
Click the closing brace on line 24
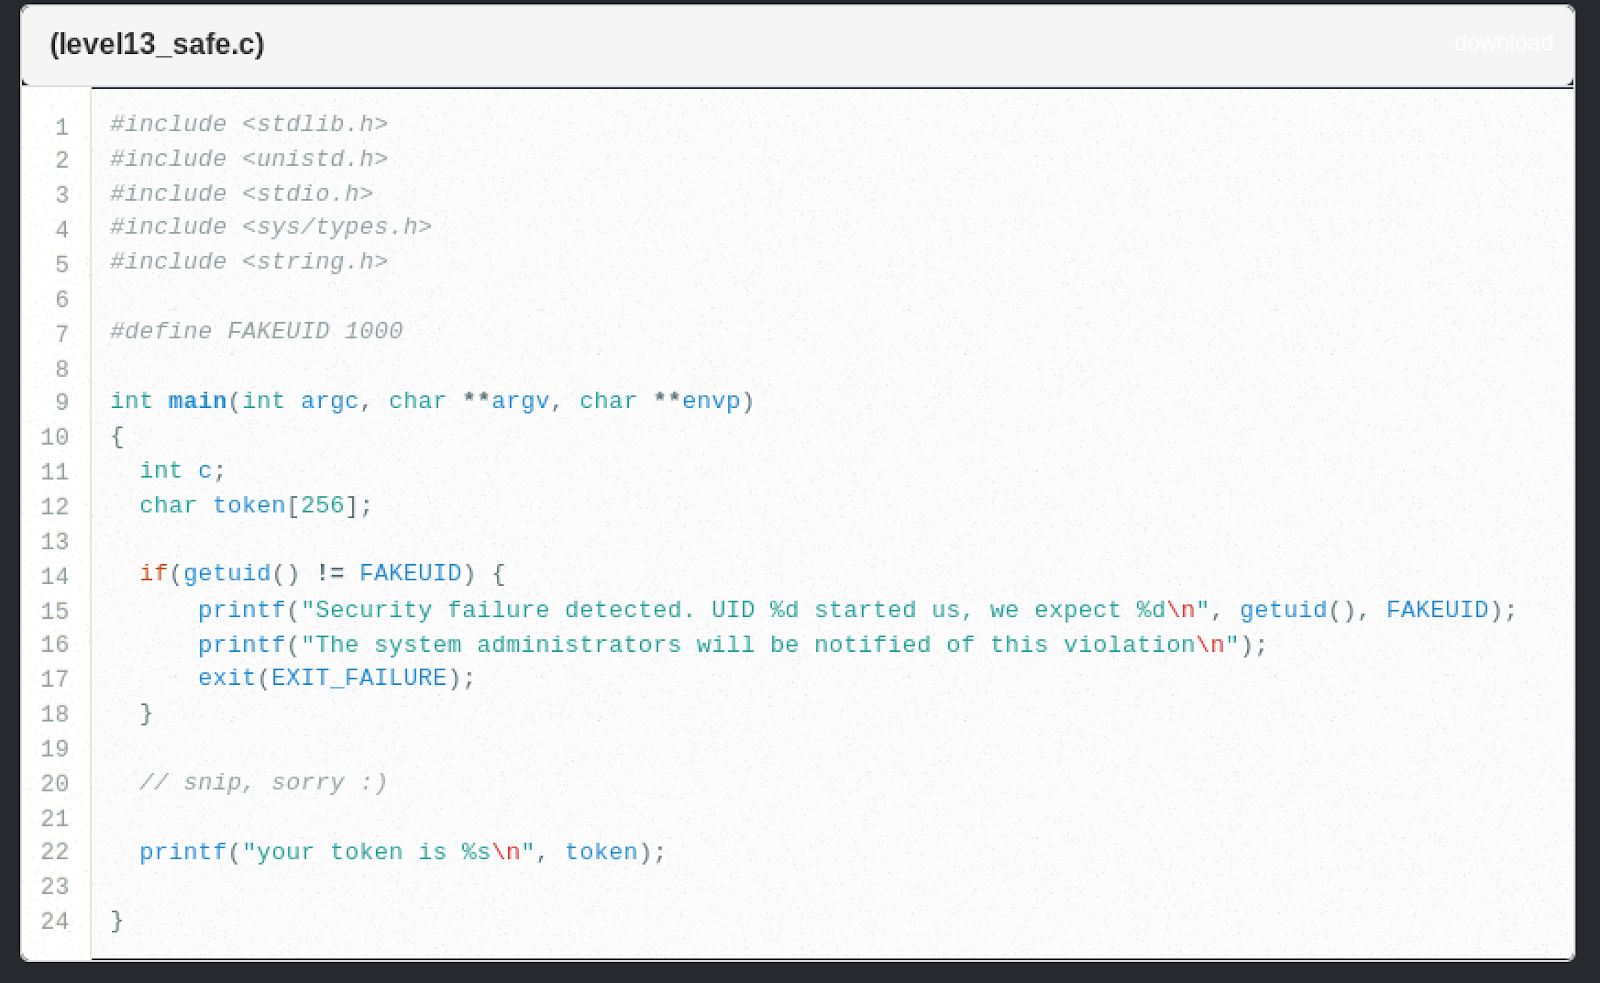(116, 920)
